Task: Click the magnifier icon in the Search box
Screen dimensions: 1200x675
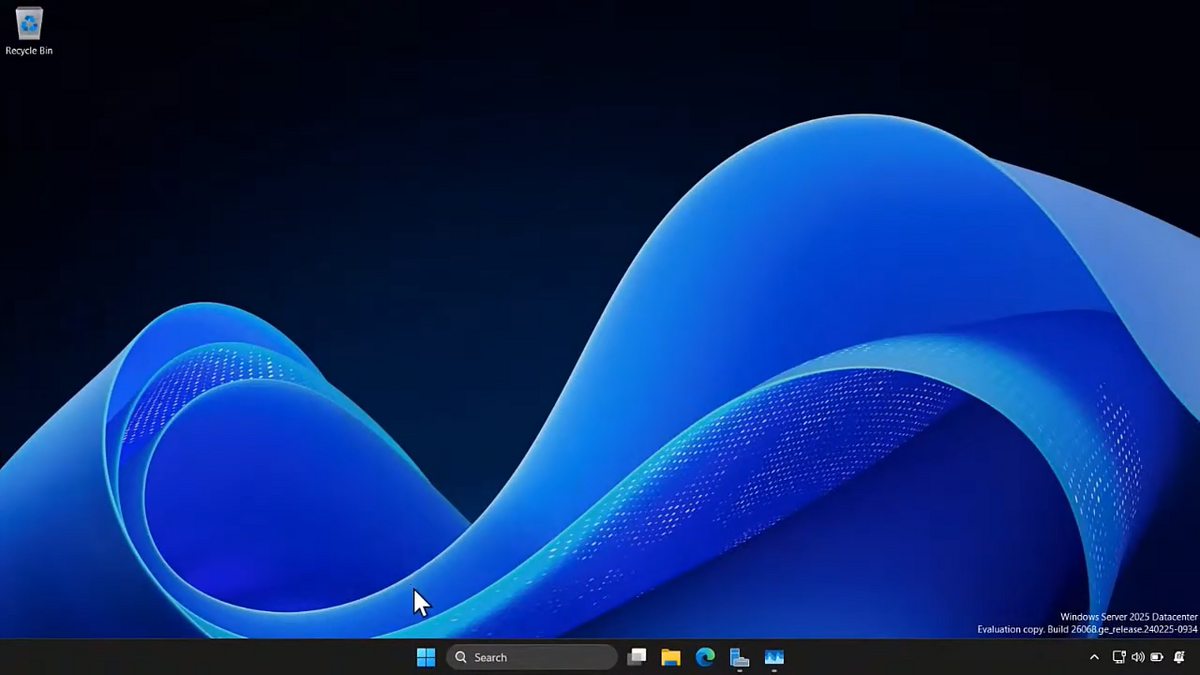Action: [461, 657]
